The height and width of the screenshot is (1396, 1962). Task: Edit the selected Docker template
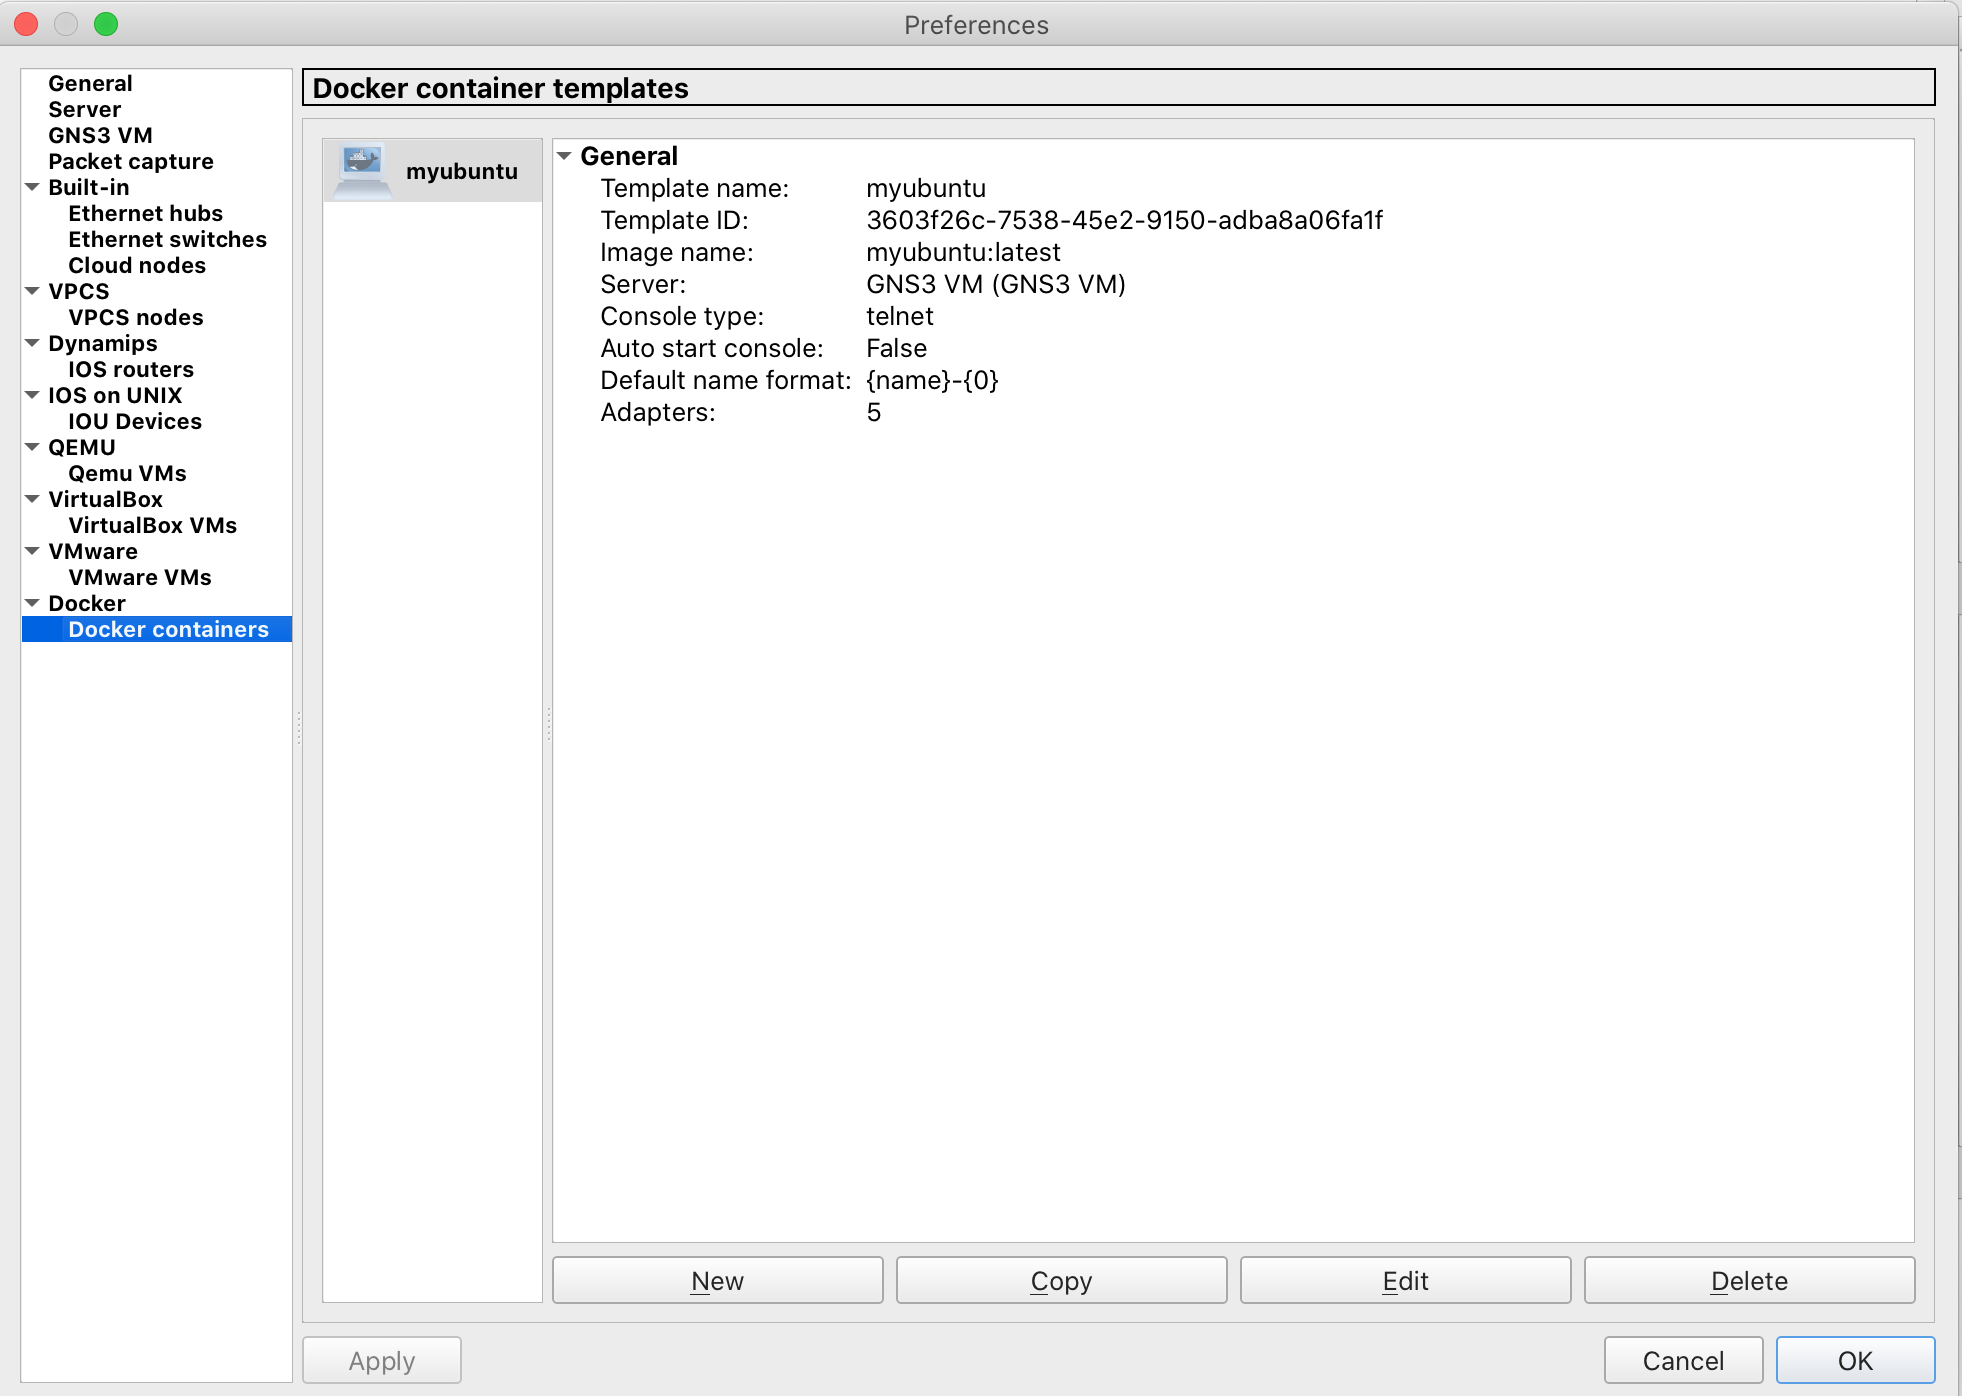pos(1404,1280)
